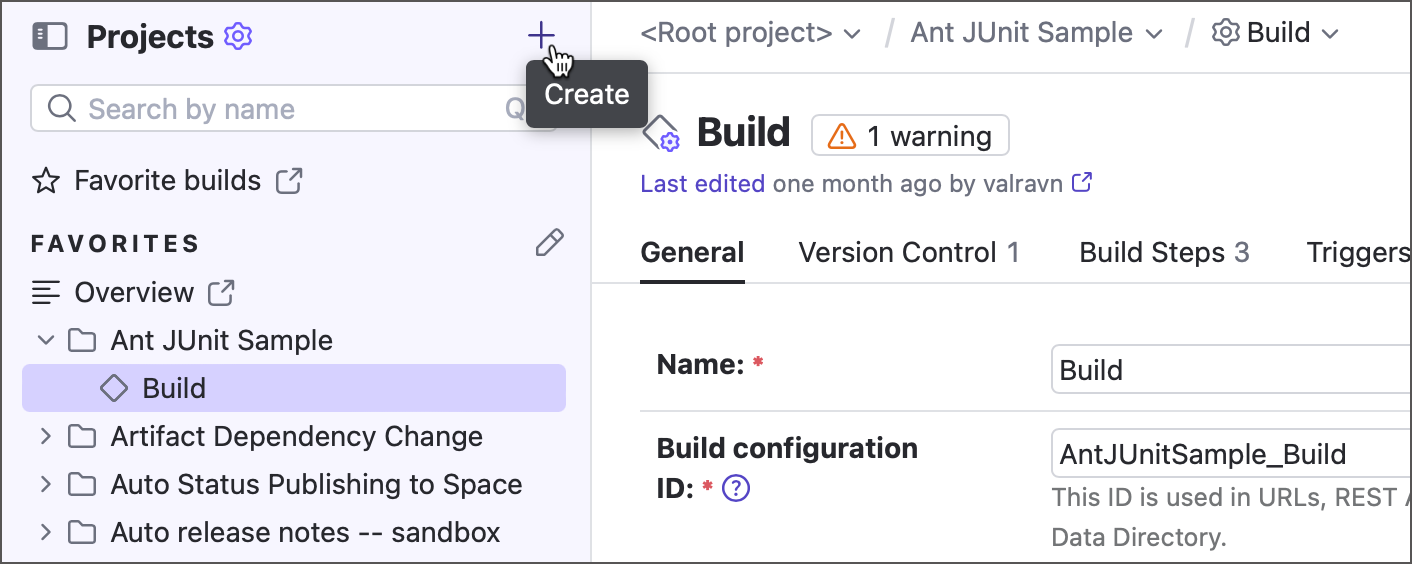Click the Create plus icon
The image size is (1412, 564).
click(541, 37)
